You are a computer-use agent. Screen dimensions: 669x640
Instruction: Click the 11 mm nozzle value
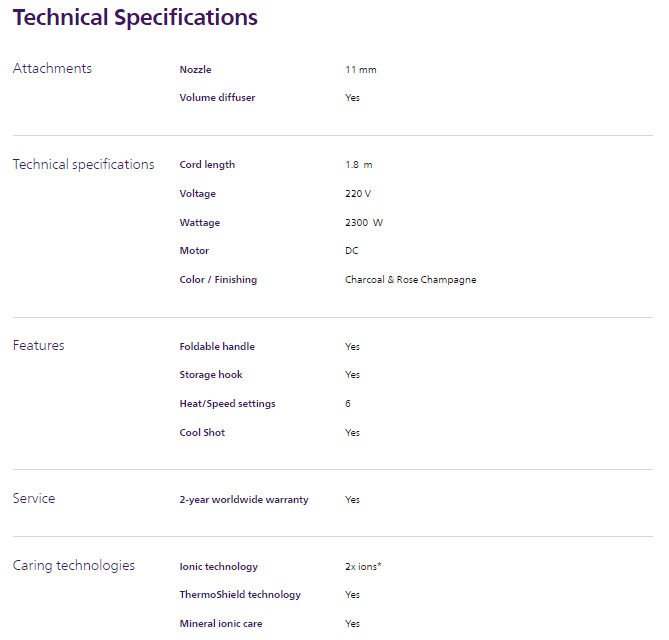360,70
